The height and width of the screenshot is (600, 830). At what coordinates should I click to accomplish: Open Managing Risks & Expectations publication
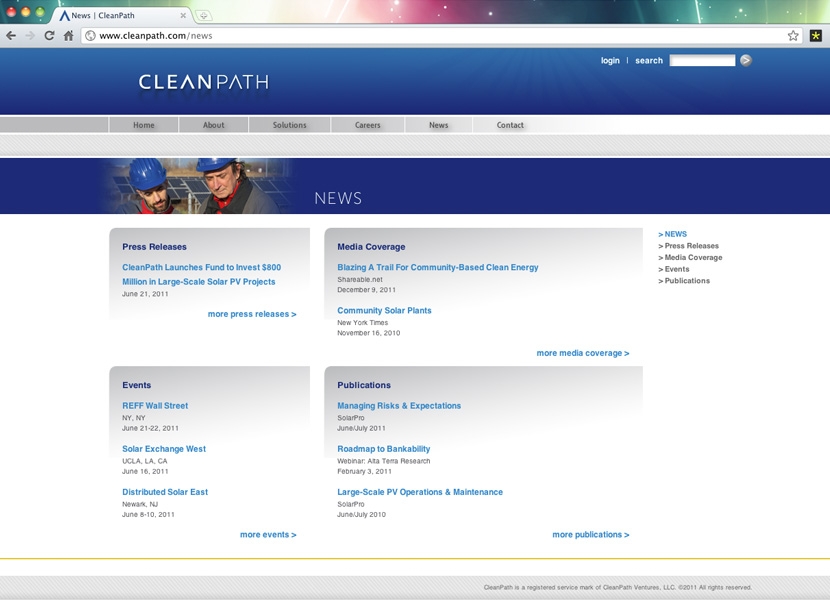(399, 406)
